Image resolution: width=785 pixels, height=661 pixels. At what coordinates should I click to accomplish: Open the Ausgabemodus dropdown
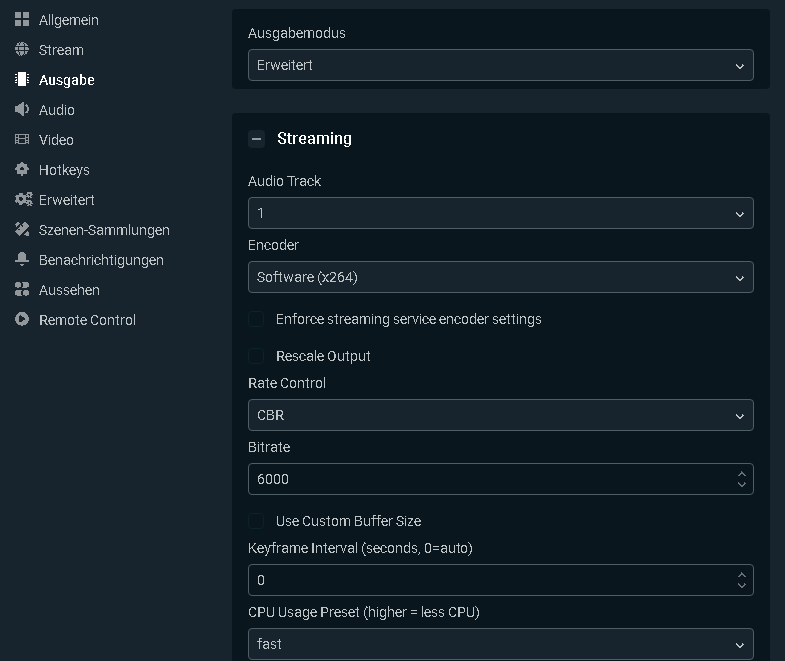tap(500, 66)
